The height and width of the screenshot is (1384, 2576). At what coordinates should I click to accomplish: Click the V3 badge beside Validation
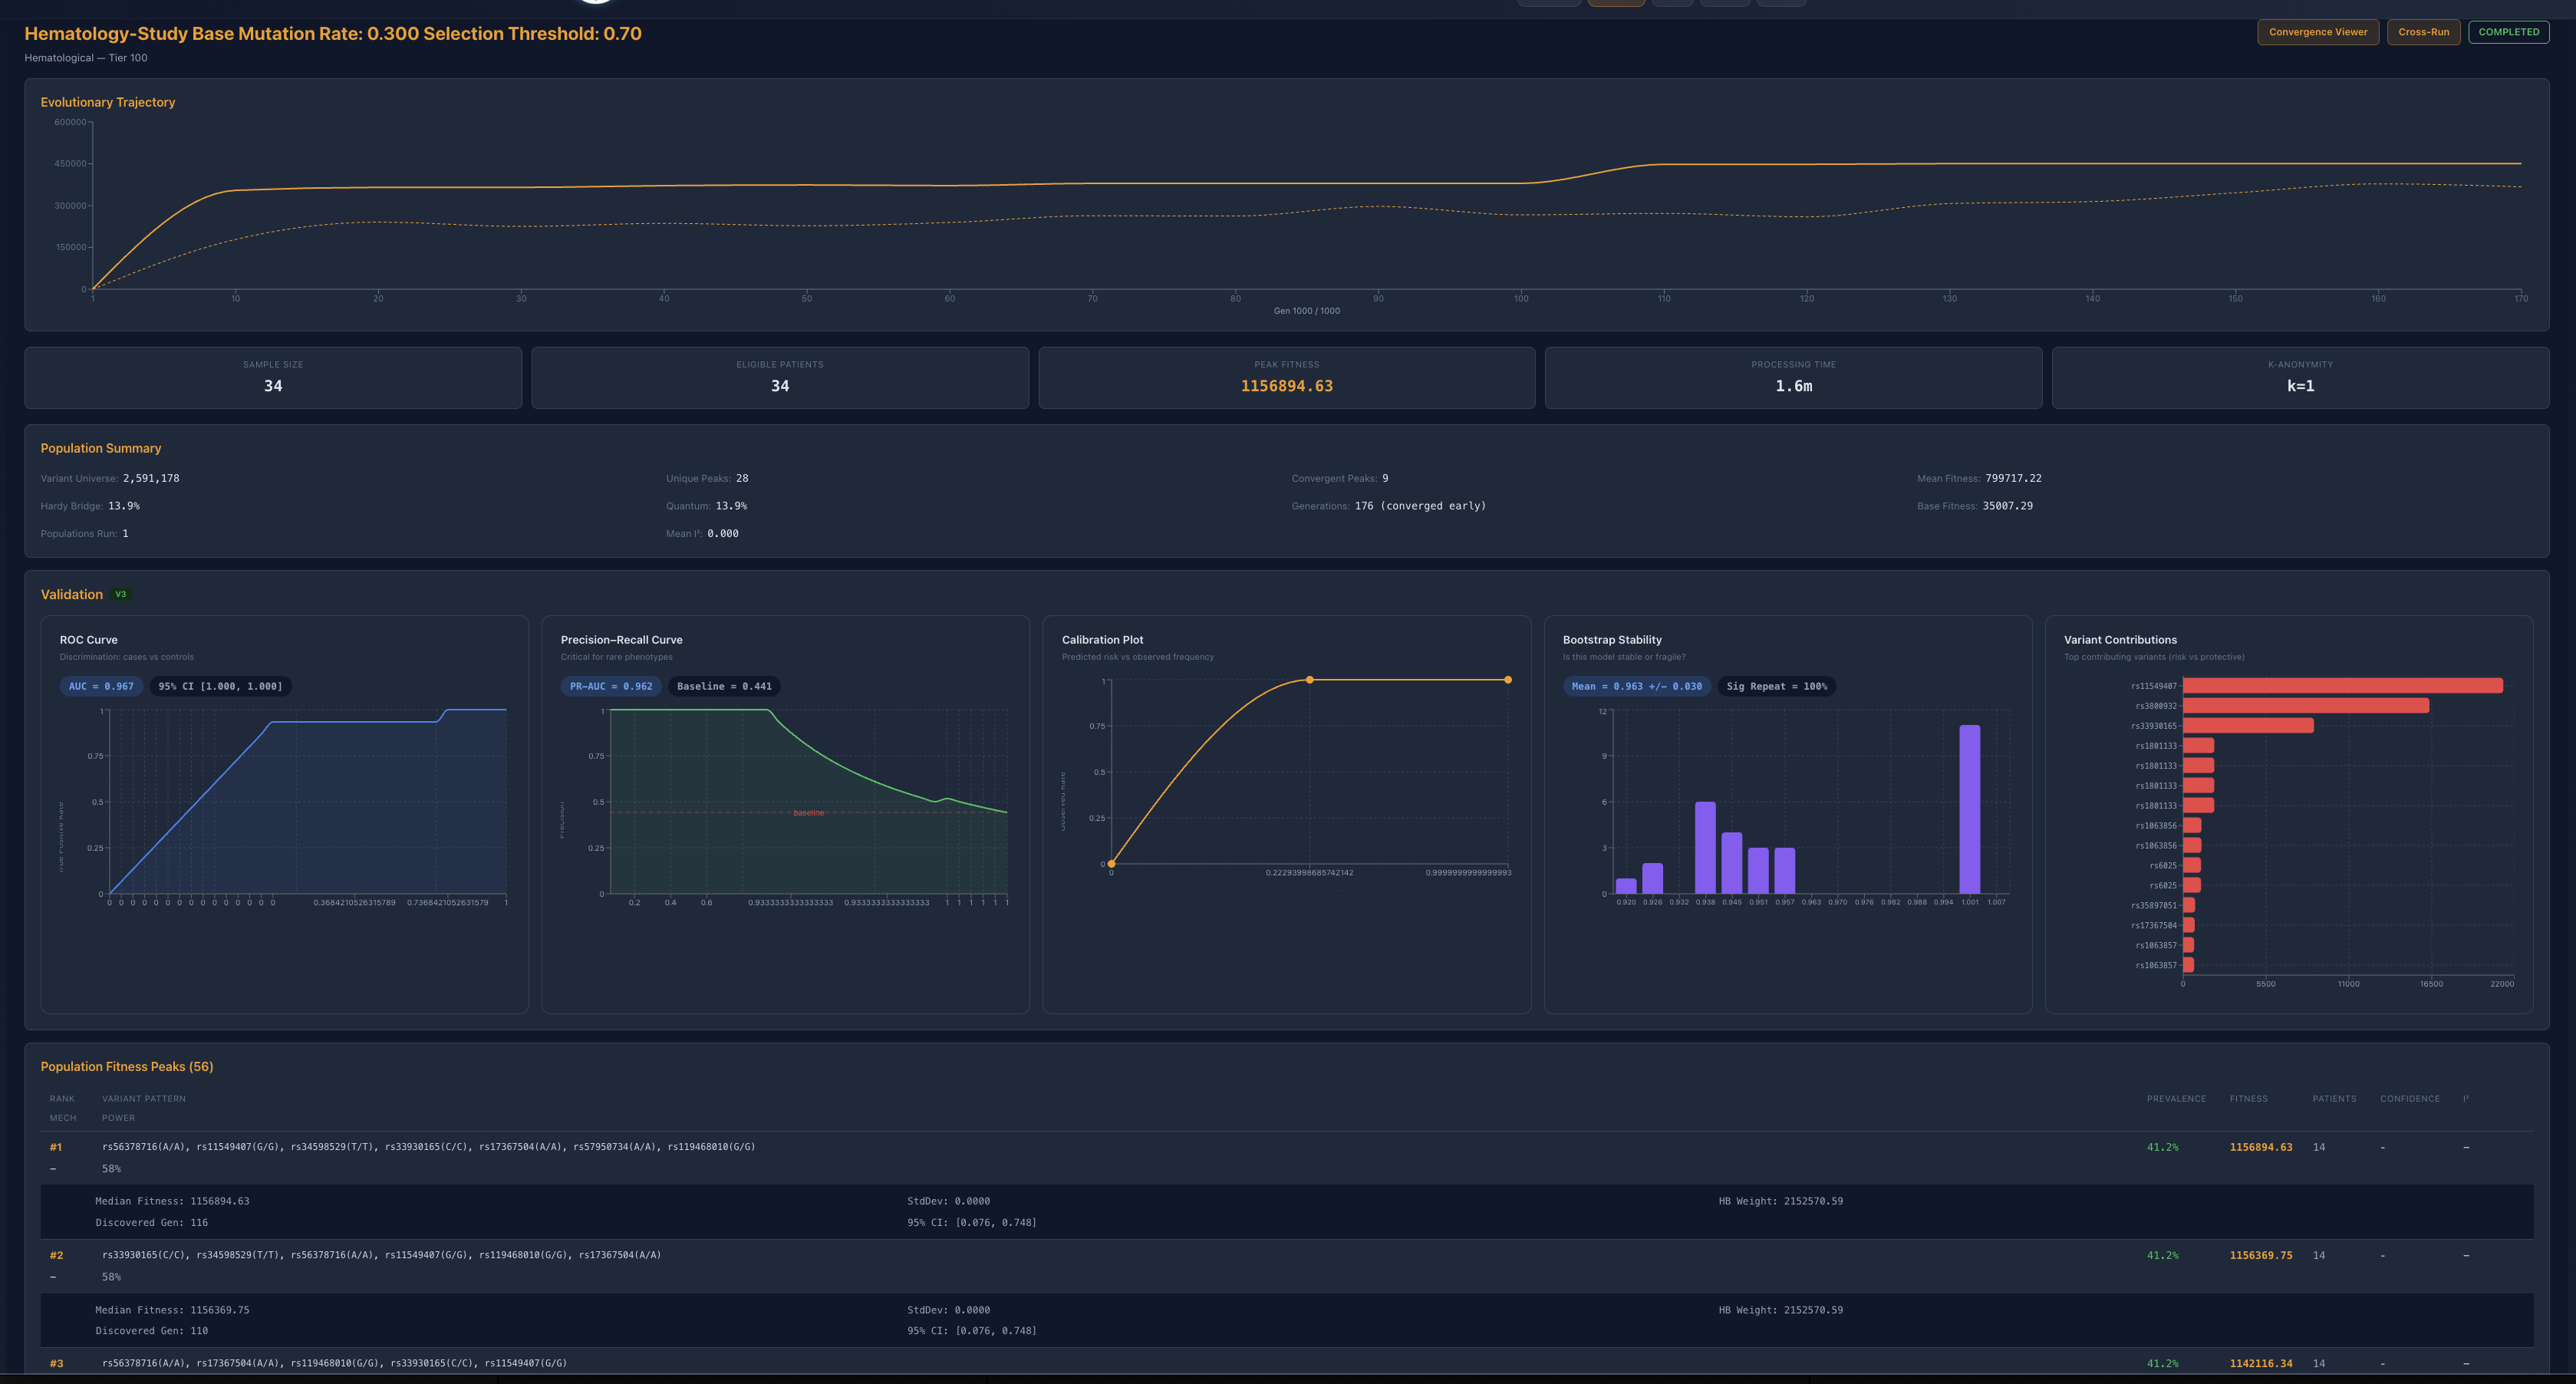[121, 594]
